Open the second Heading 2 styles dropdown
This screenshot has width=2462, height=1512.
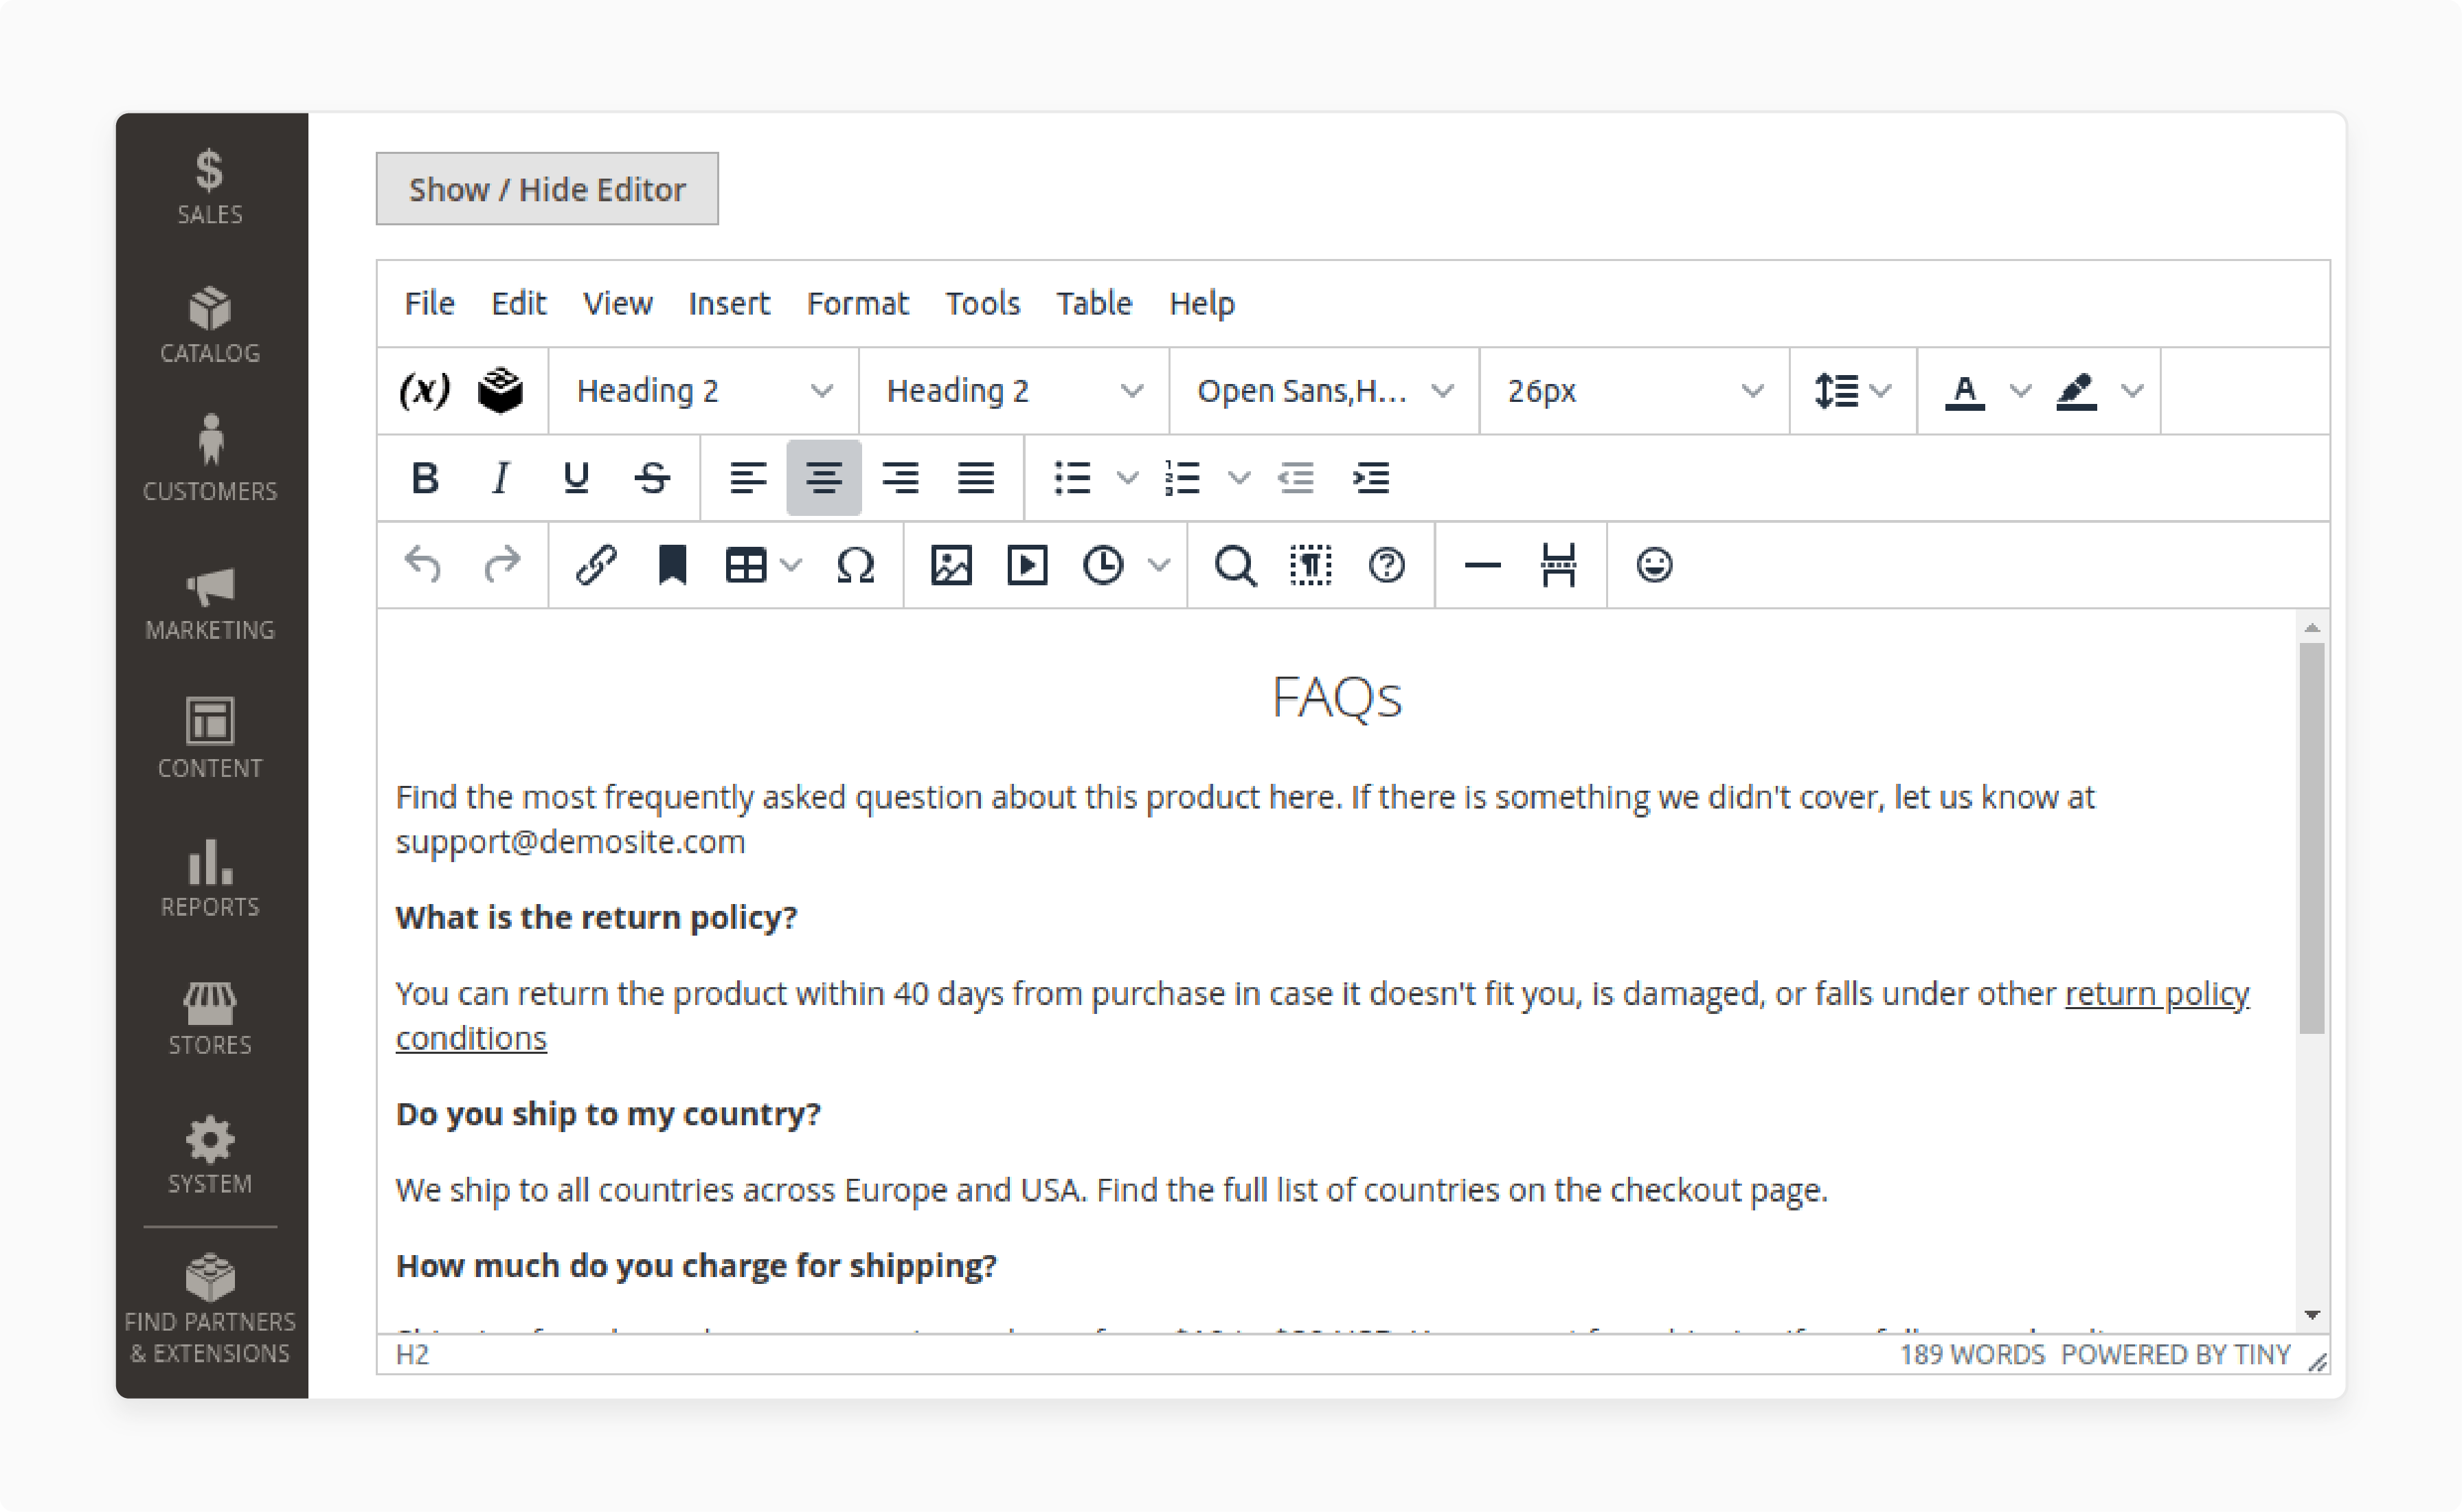(1014, 390)
